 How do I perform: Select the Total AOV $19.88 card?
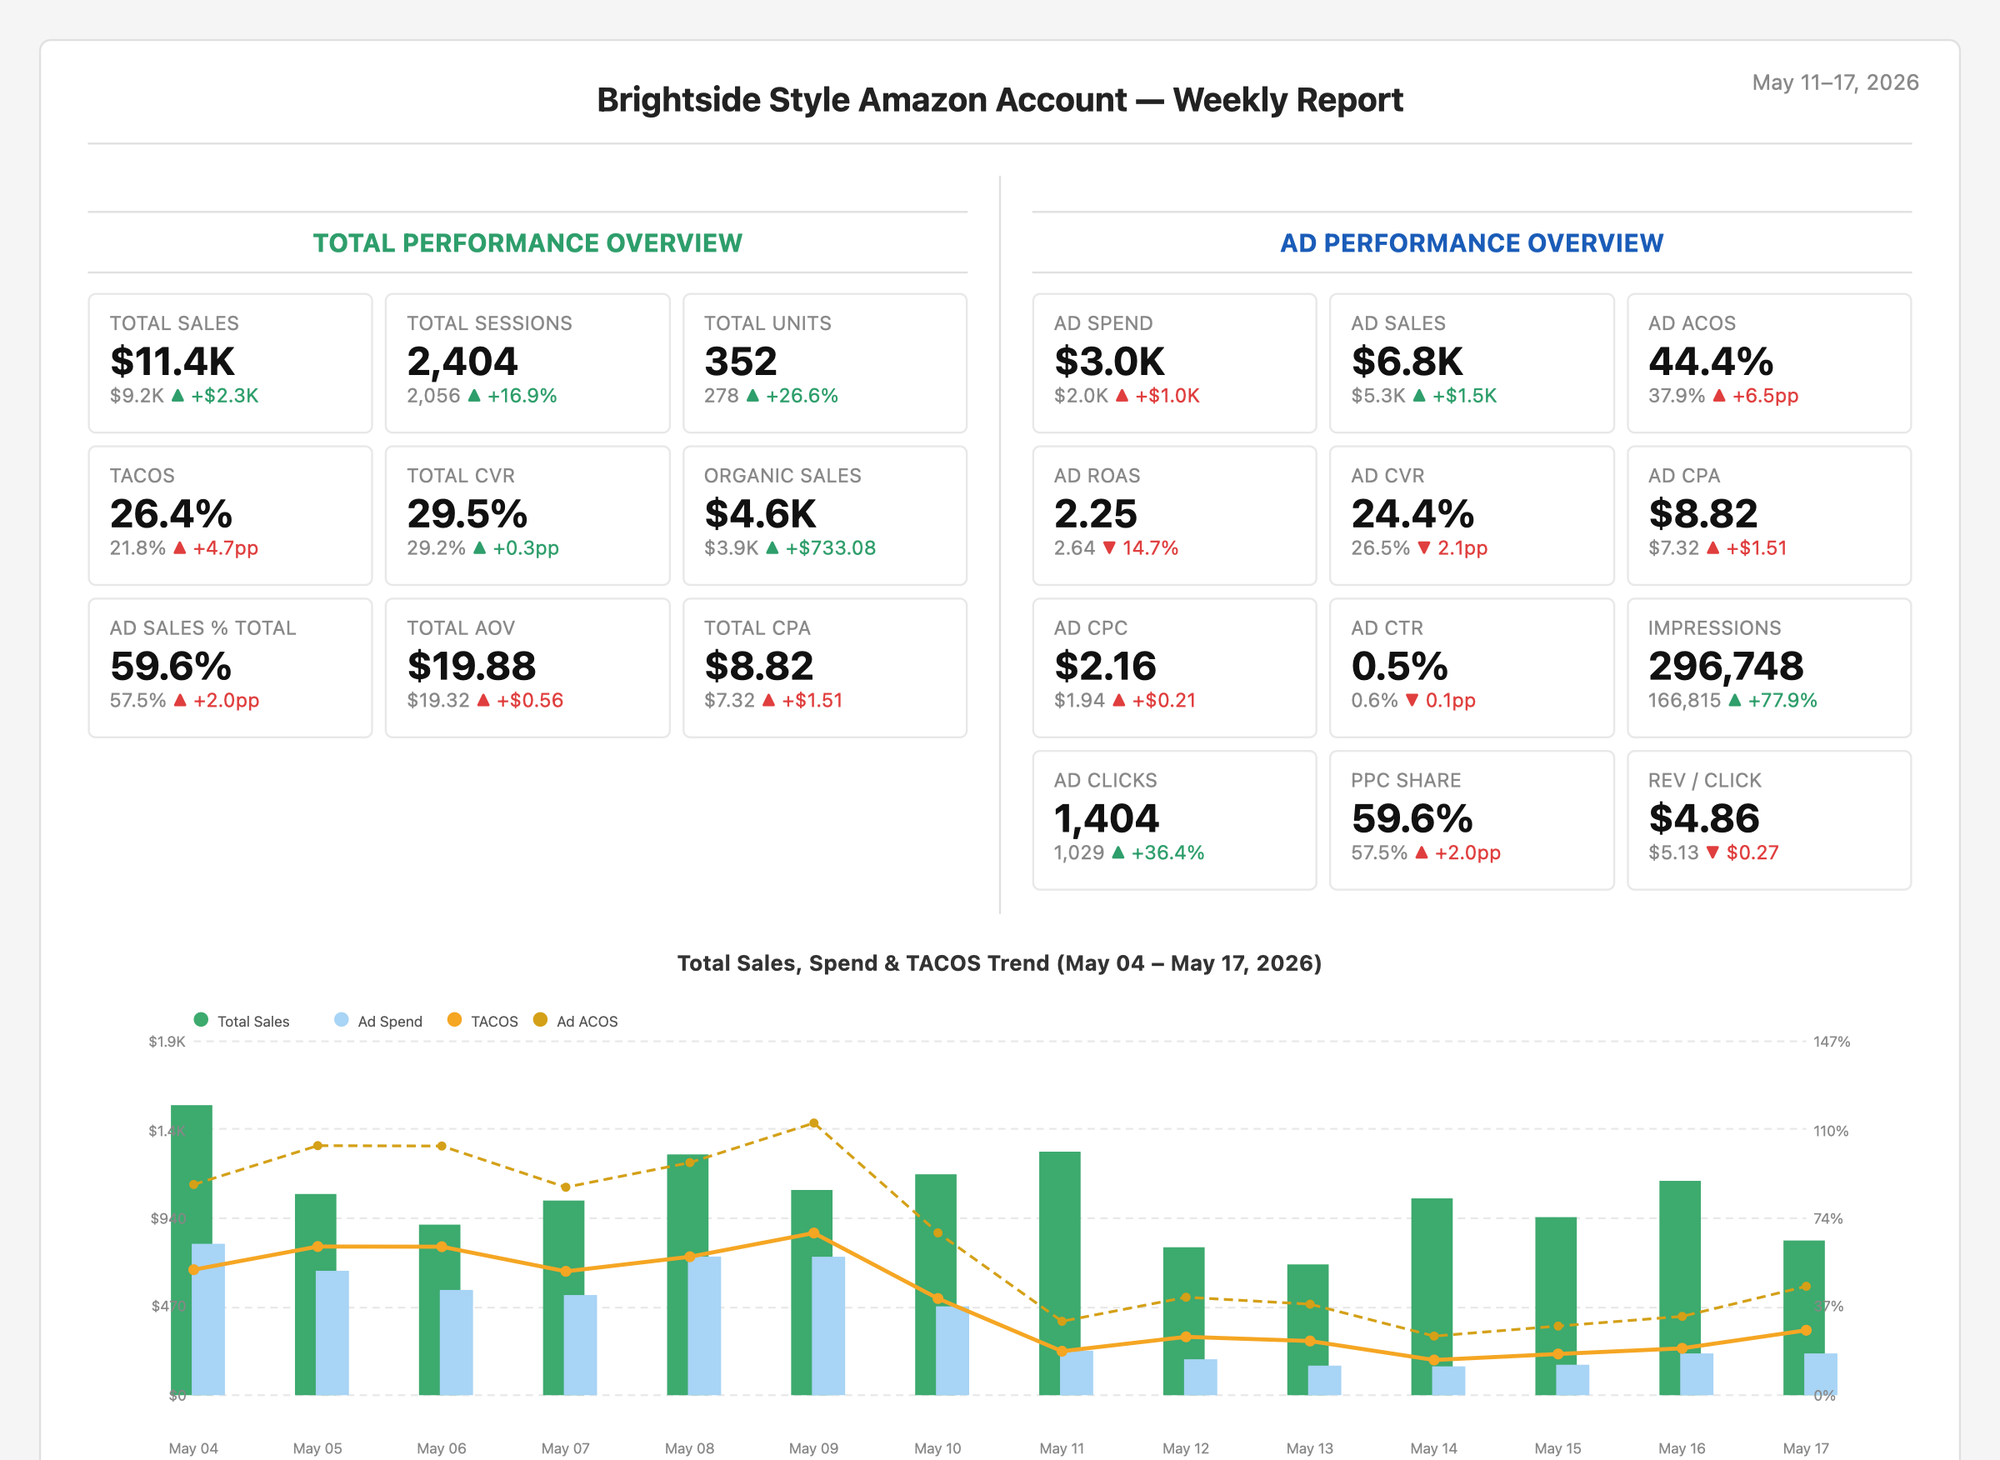(527, 668)
